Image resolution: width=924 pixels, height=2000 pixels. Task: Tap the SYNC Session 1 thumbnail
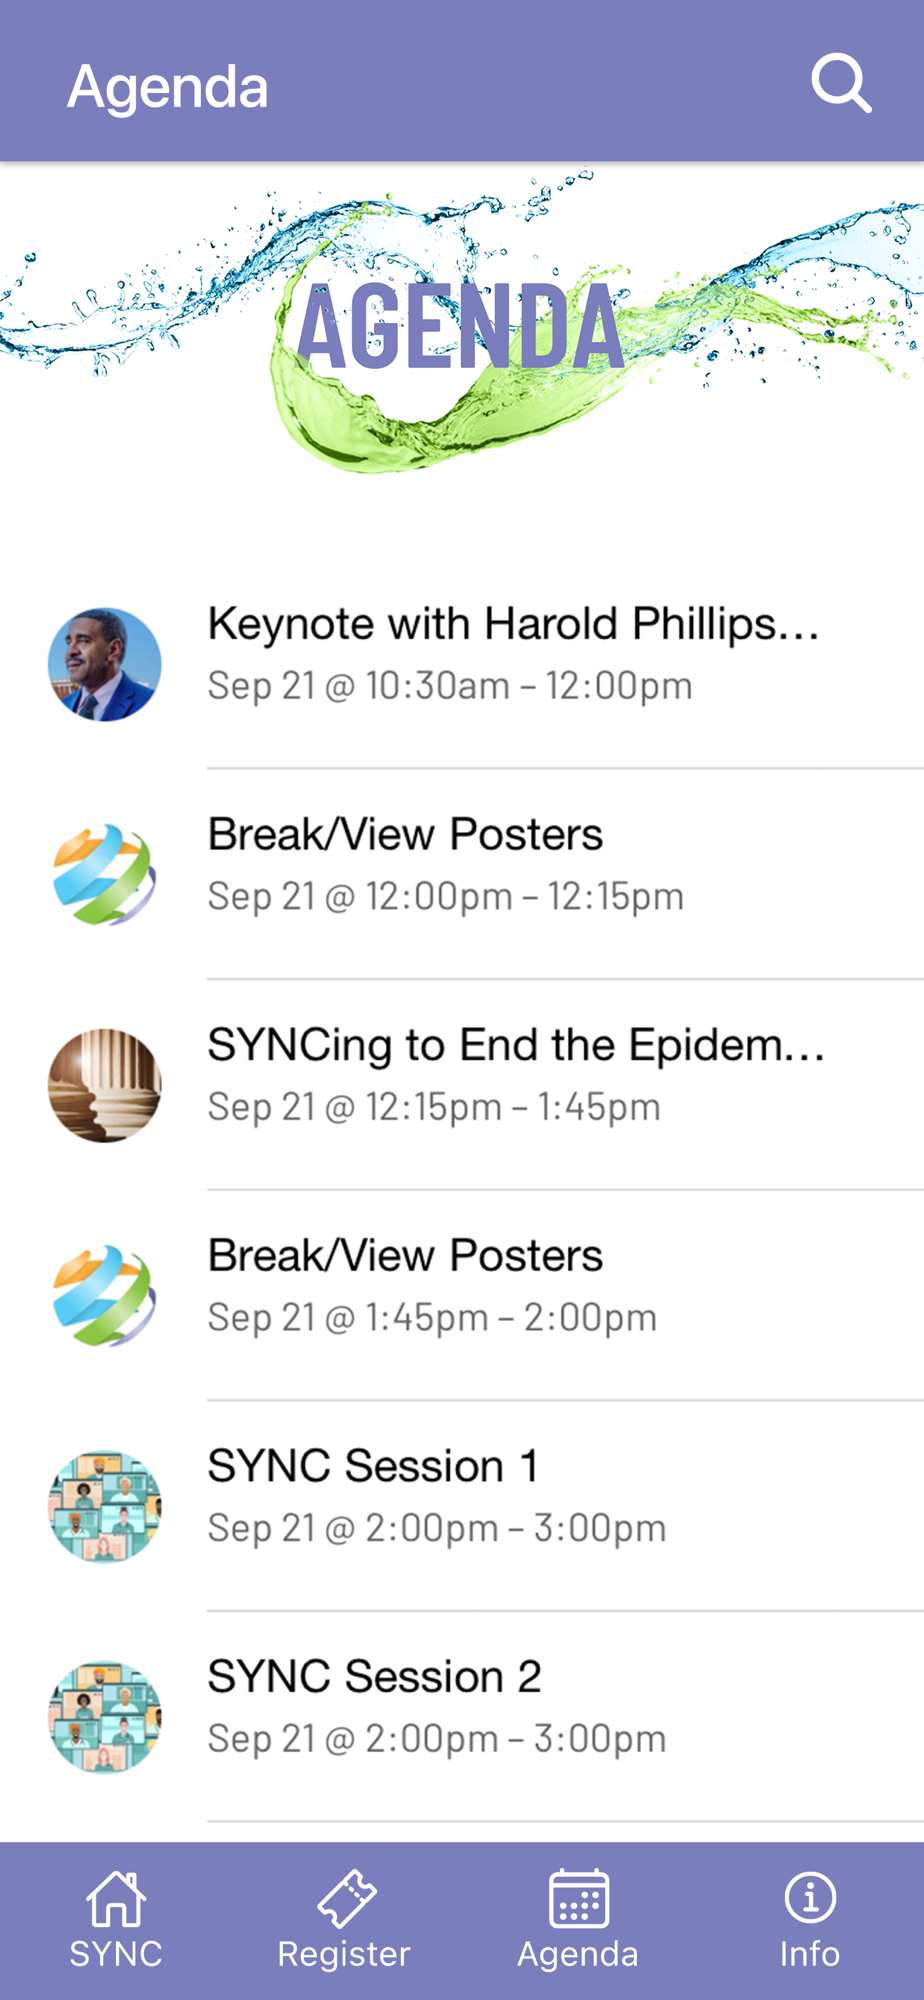pos(105,1507)
